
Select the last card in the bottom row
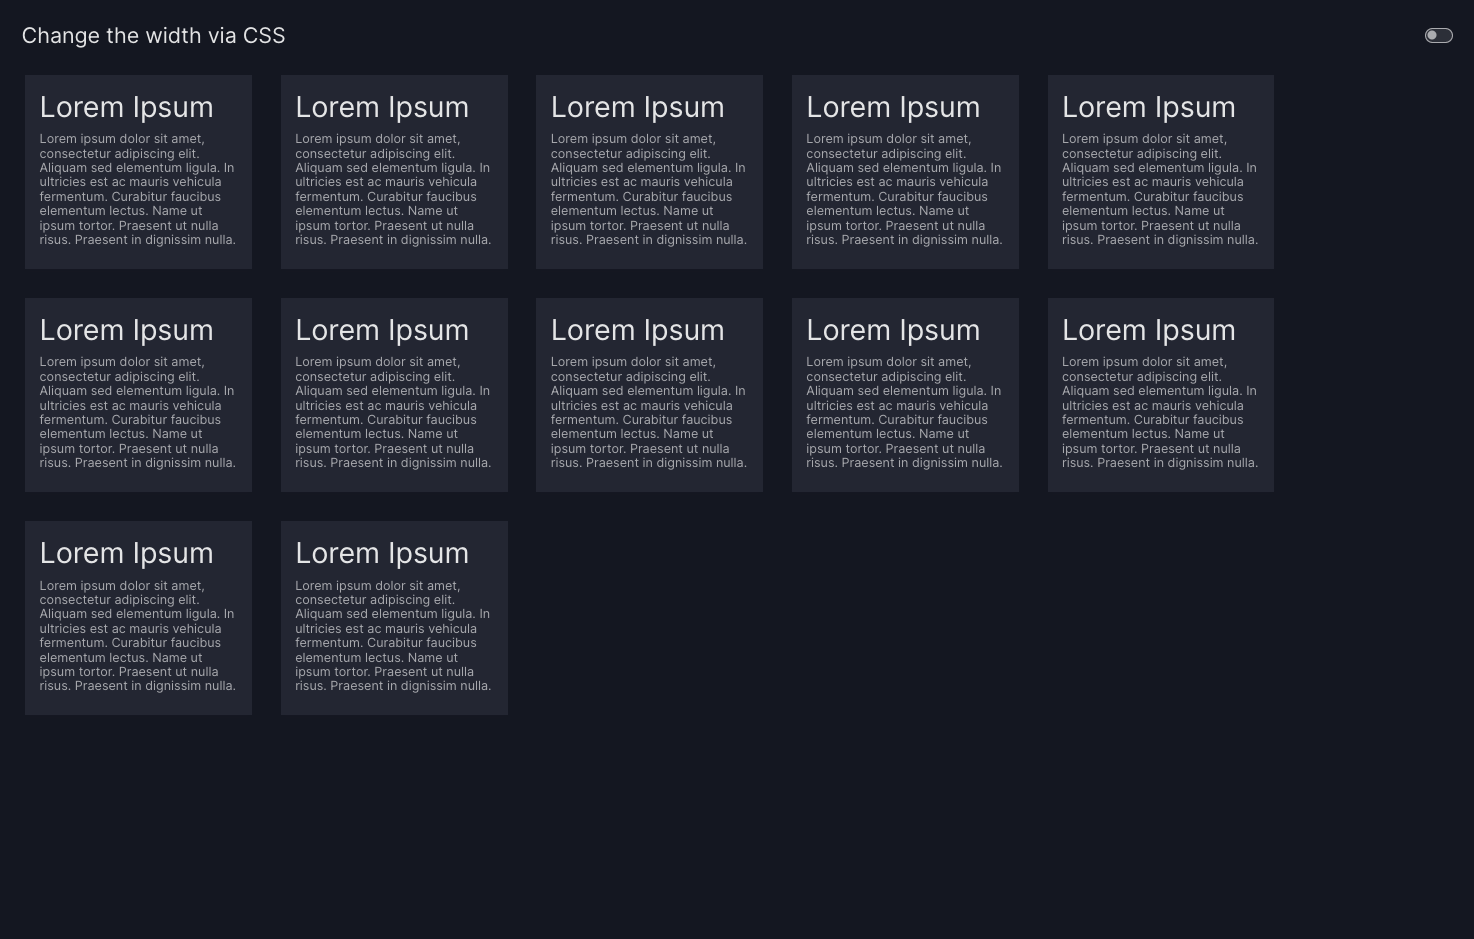coord(394,618)
